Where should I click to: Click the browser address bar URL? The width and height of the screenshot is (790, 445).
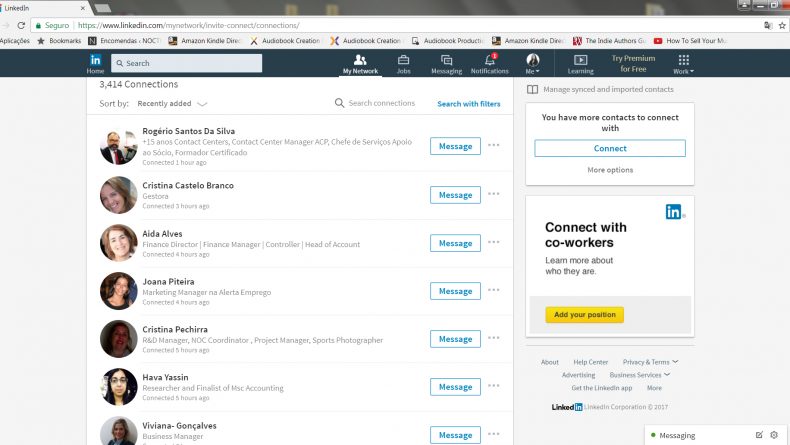pos(188,25)
